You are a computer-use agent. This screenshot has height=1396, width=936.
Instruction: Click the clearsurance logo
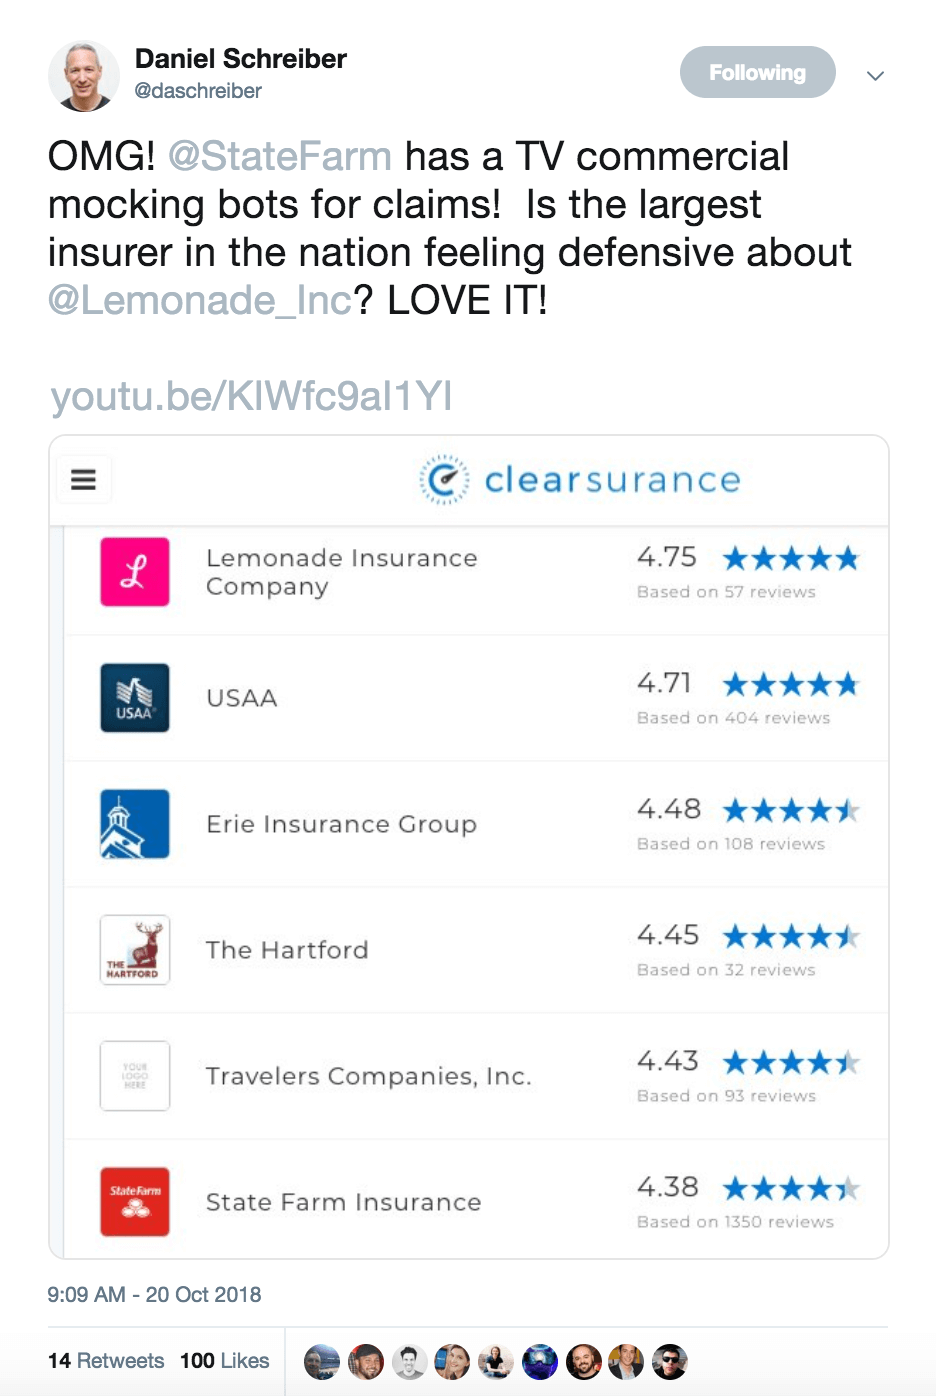[580, 480]
